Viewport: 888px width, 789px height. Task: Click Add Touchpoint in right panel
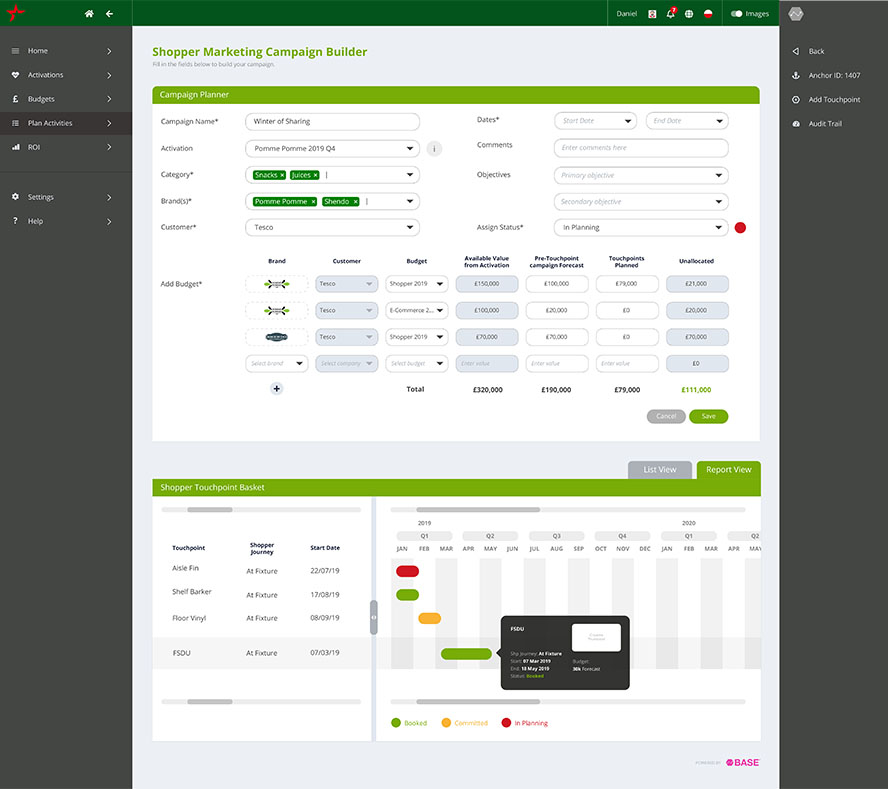tap(834, 100)
